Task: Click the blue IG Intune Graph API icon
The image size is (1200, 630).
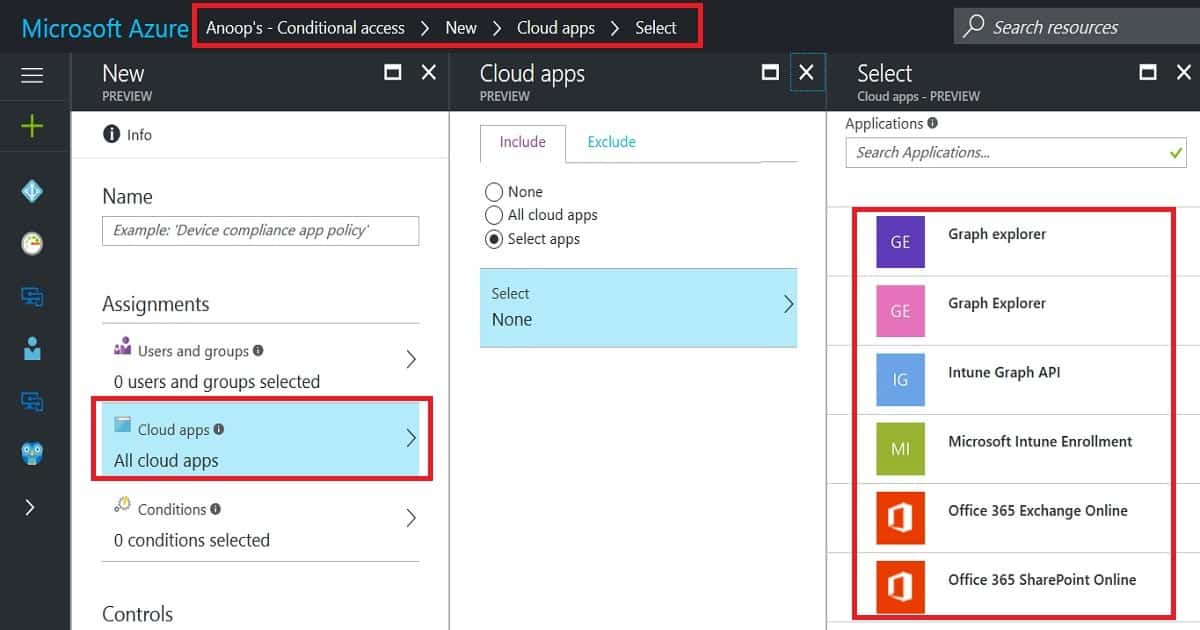Action: point(900,380)
